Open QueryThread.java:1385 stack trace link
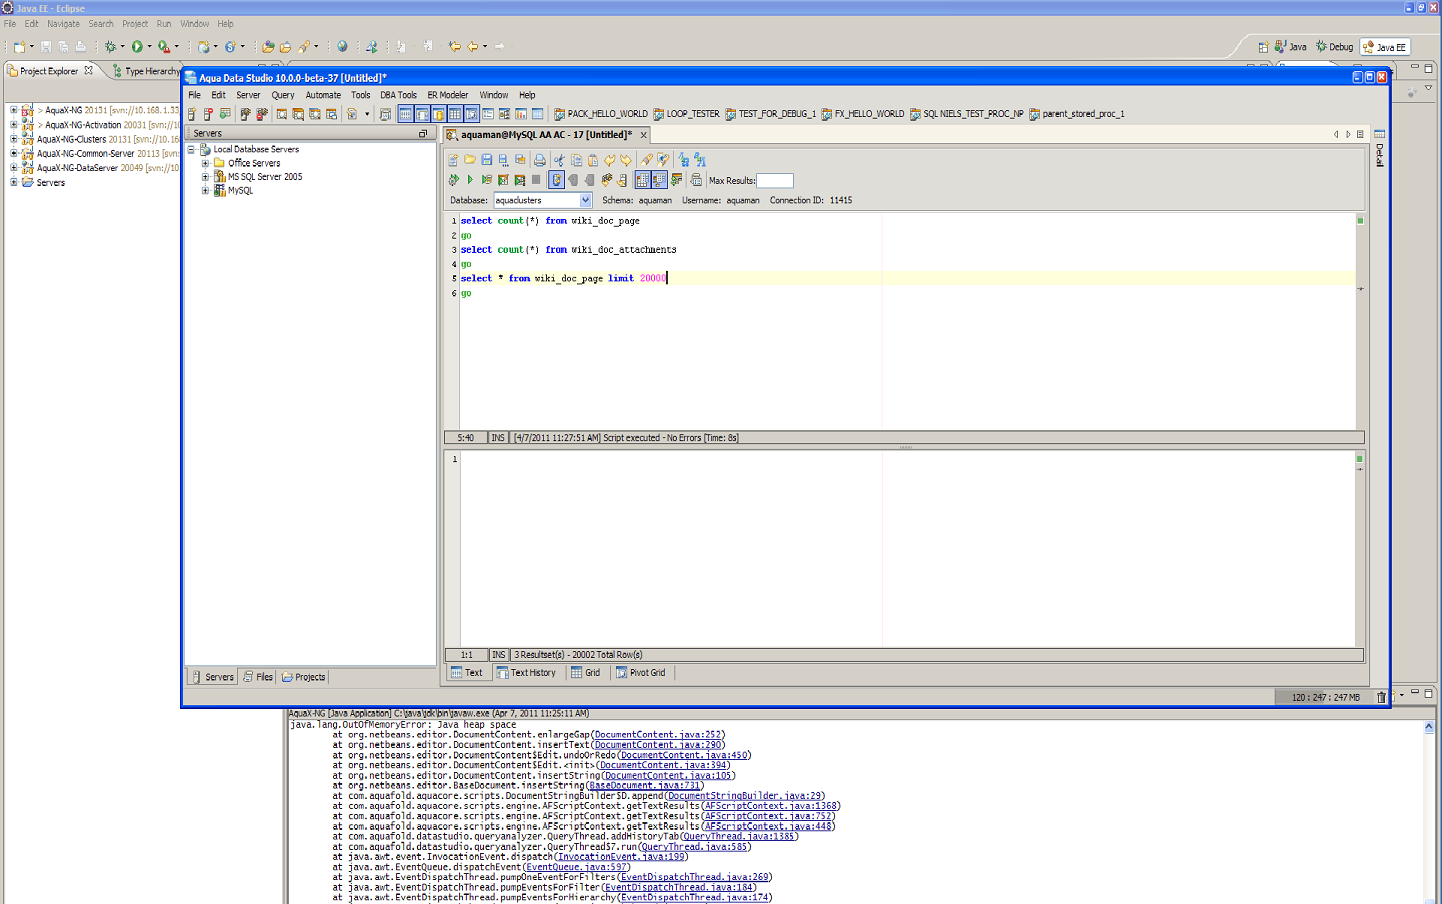Viewport: 1442px width, 904px height. coord(738,837)
